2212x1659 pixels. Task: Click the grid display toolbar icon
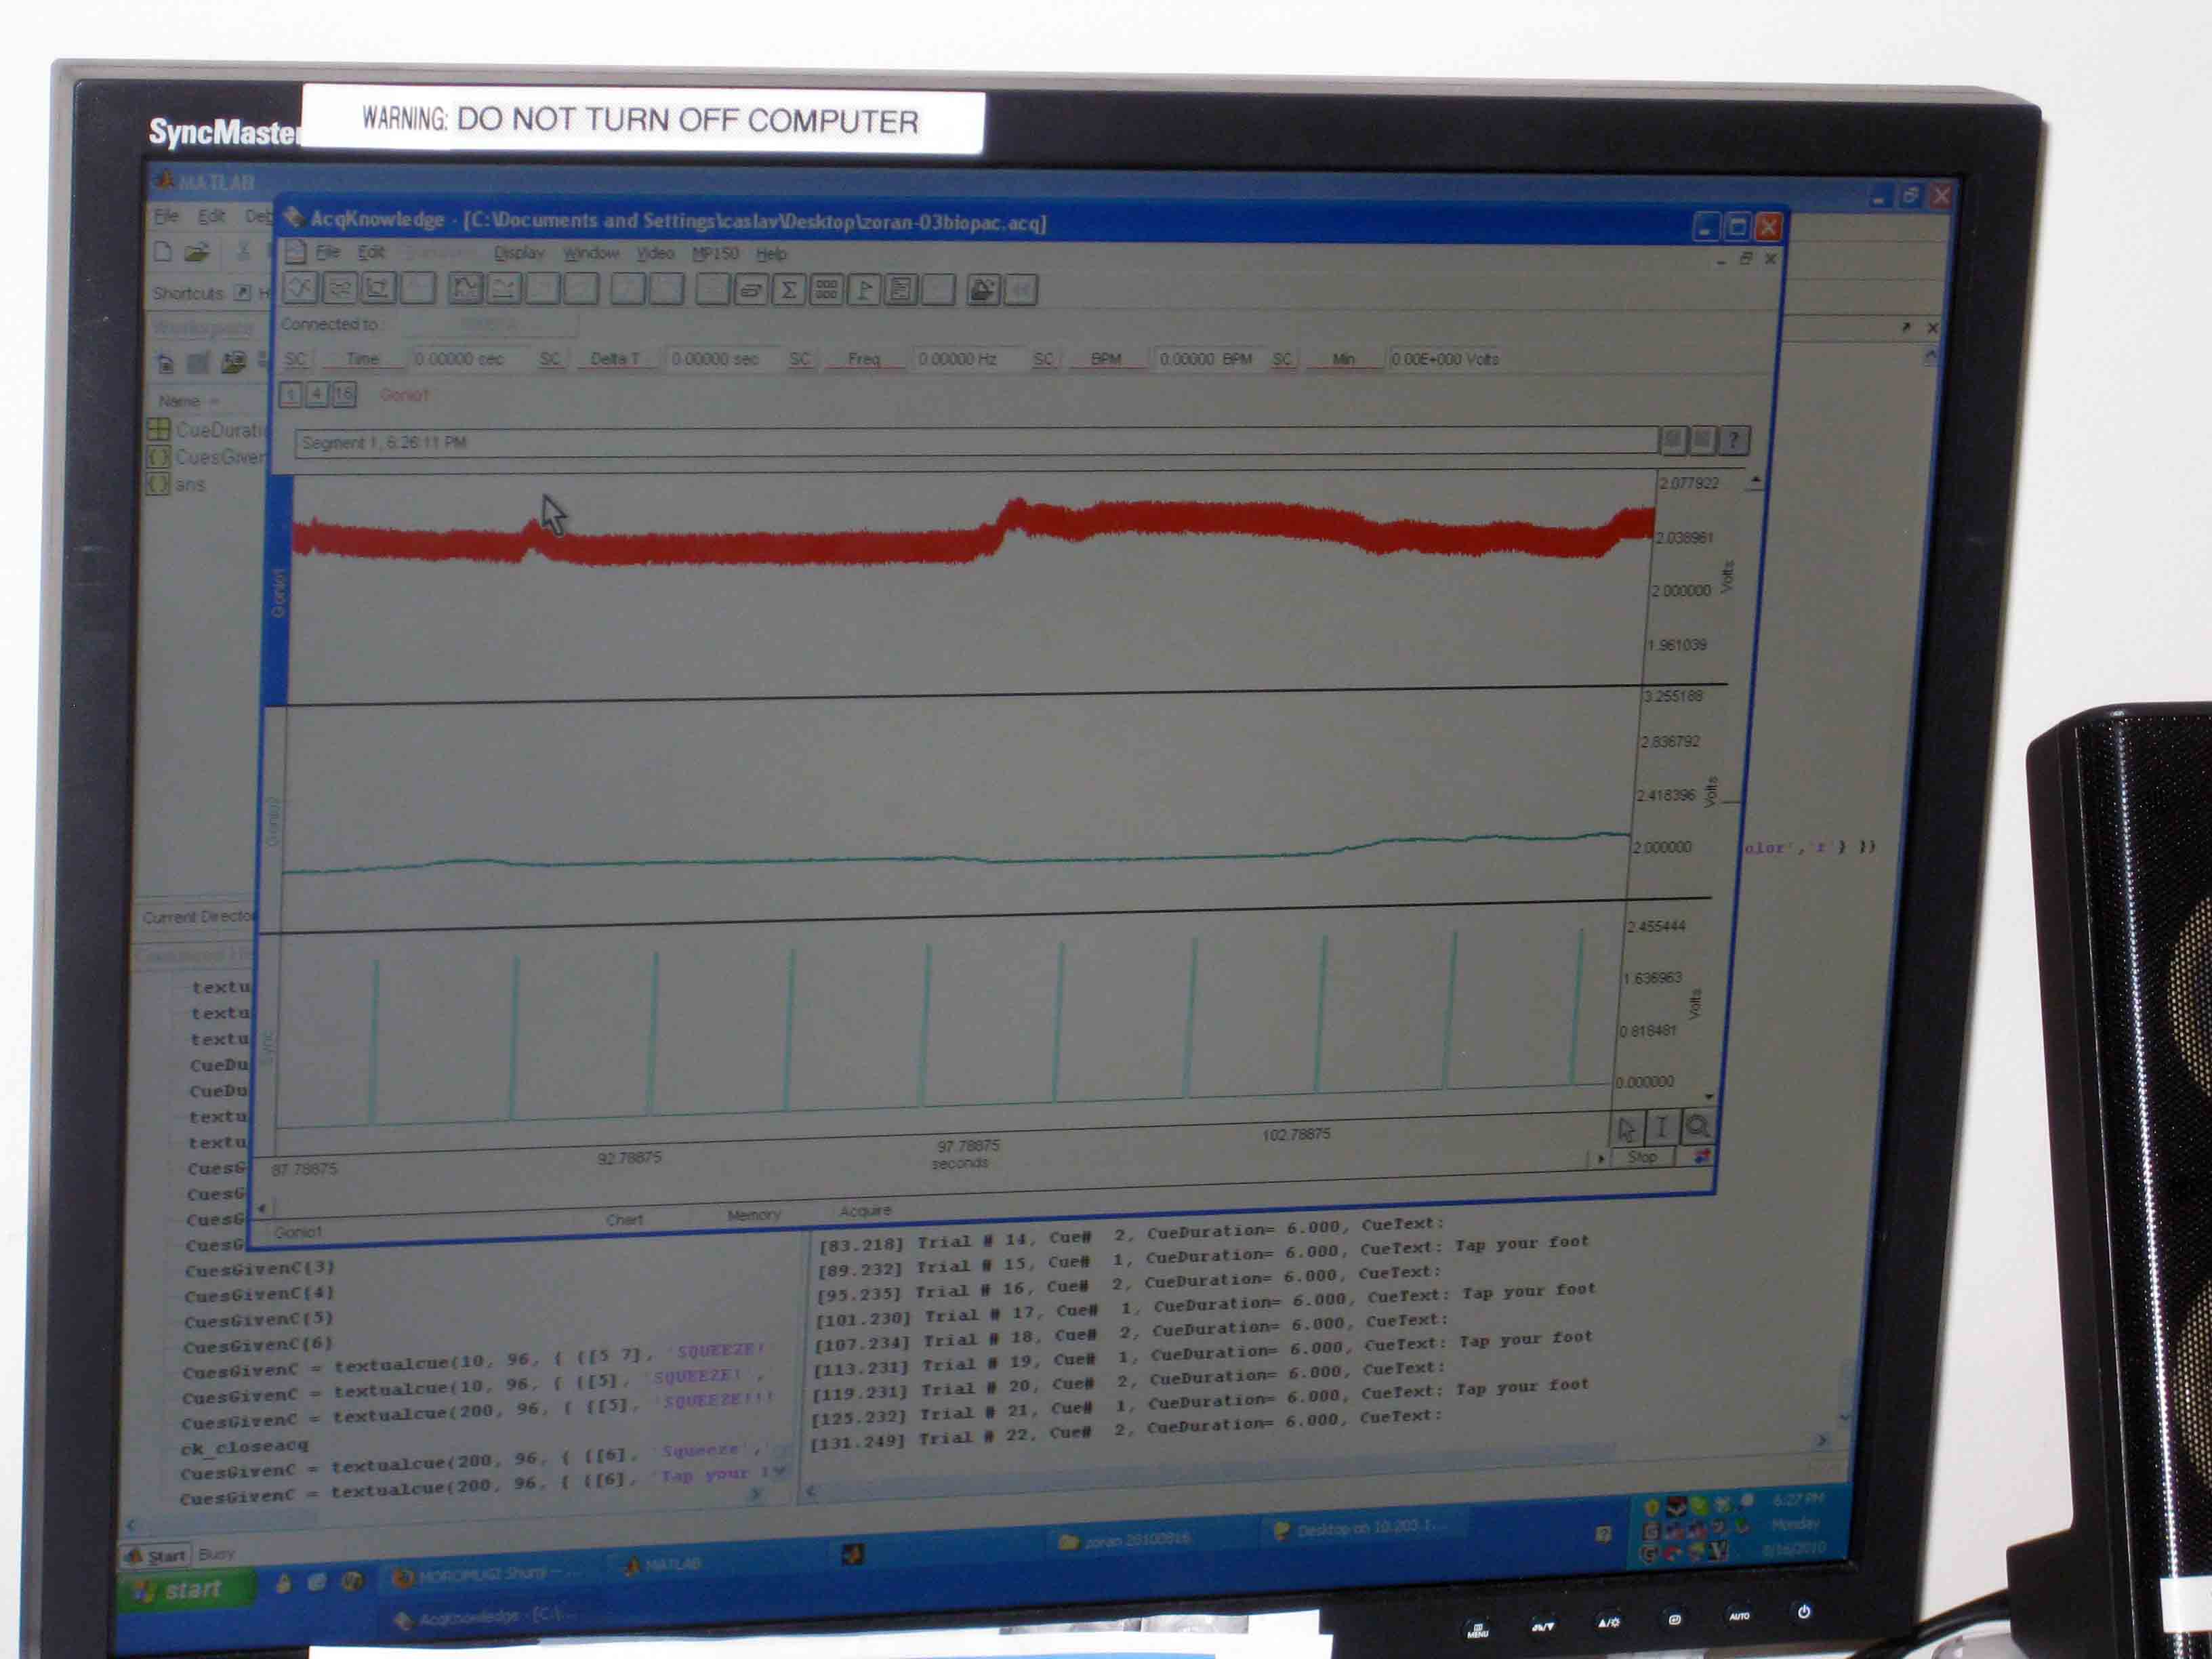pos(826,290)
